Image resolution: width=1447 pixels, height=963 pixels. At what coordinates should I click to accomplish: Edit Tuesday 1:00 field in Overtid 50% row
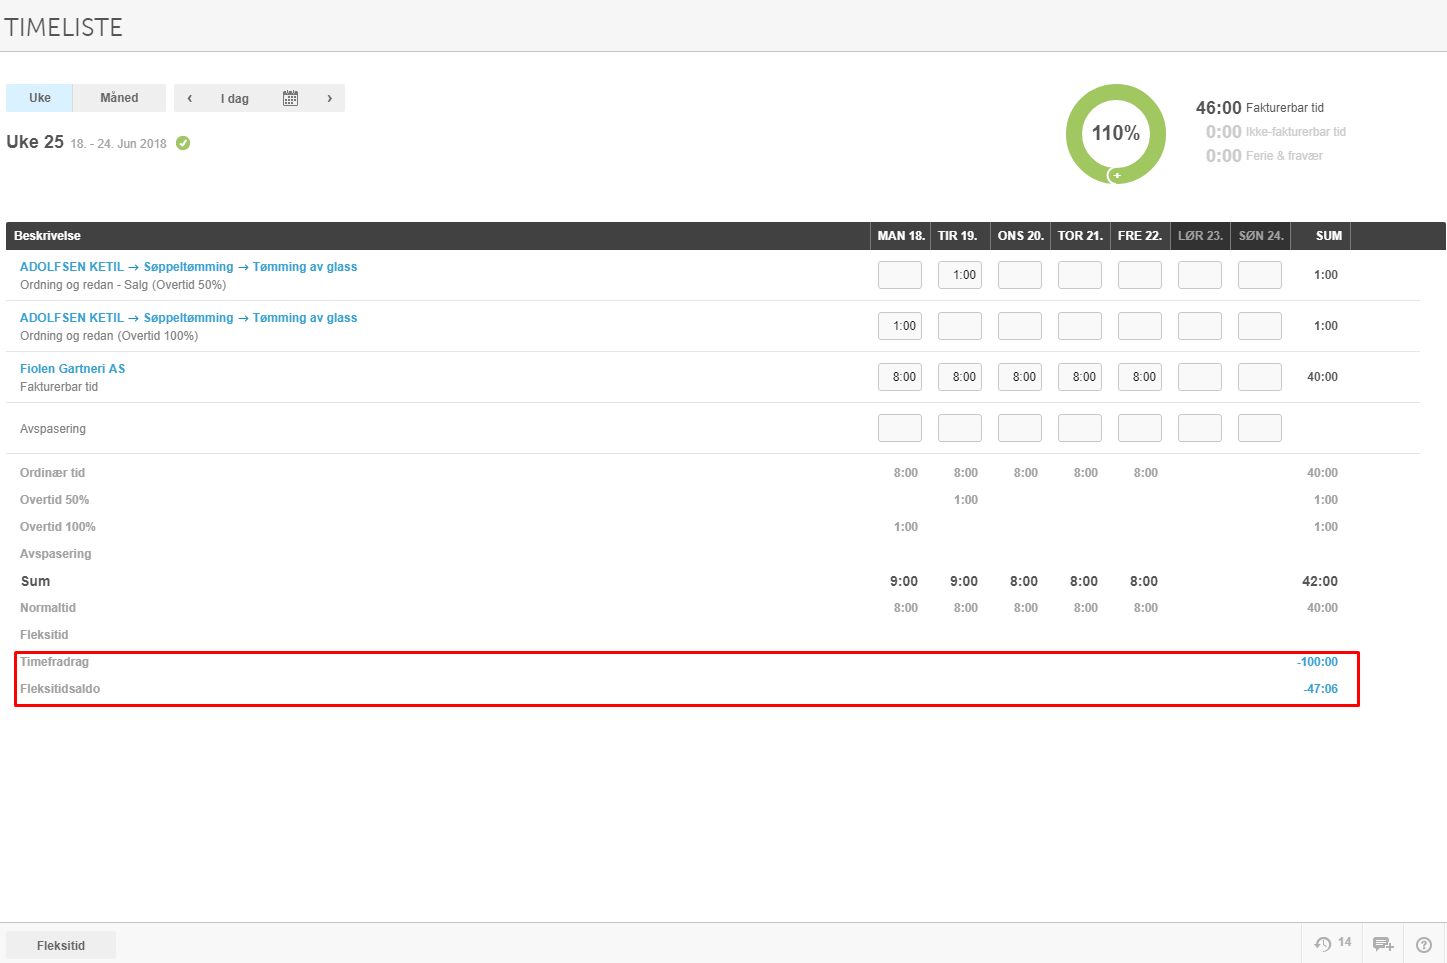[960, 275]
